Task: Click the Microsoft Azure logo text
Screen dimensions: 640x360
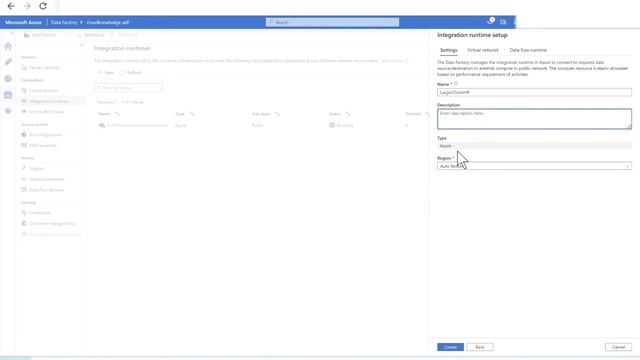Action: click(x=23, y=22)
